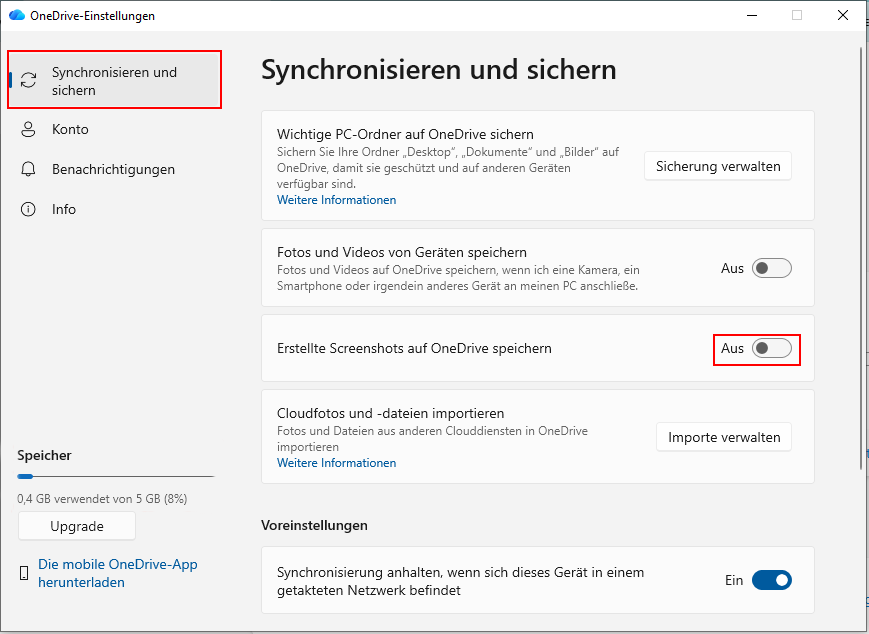The width and height of the screenshot is (869, 634).
Task: Click the Wichtige PC-Ordner auf OneDrive sichern title
Action: (405, 134)
